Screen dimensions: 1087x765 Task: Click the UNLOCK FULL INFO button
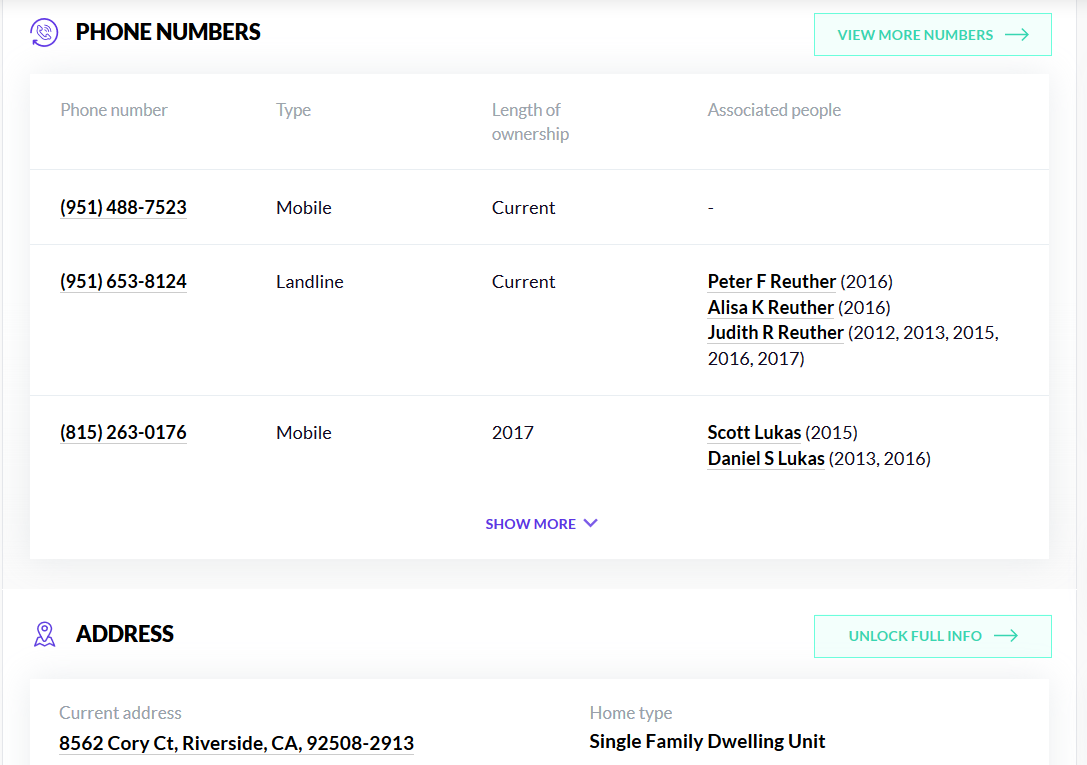tap(932, 636)
